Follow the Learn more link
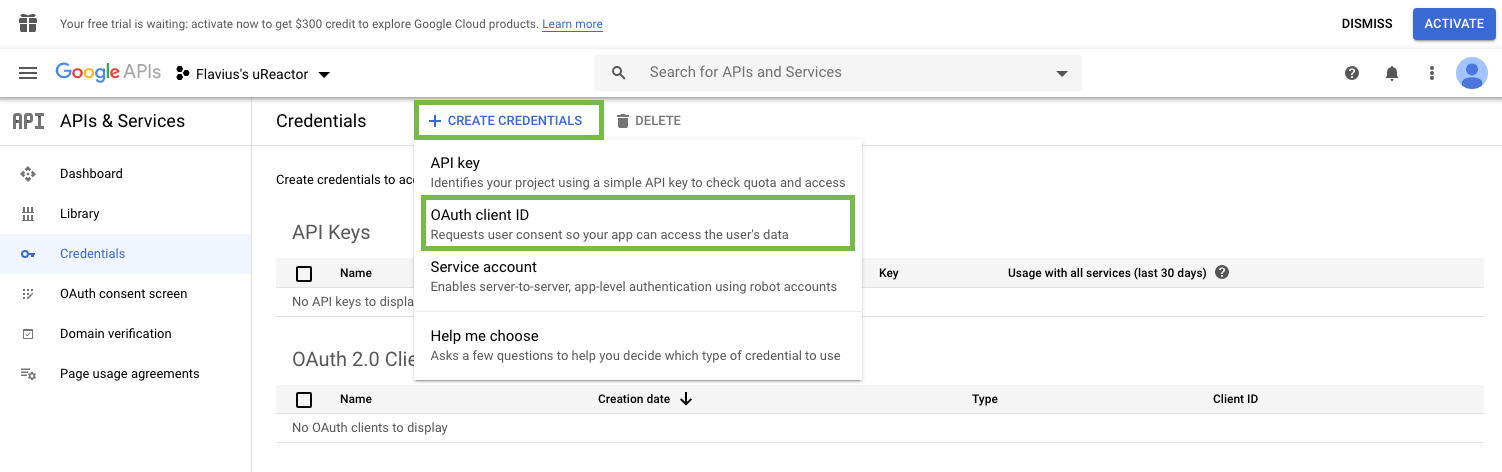The width and height of the screenshot is (1502, 472). (x=572, y=24)
